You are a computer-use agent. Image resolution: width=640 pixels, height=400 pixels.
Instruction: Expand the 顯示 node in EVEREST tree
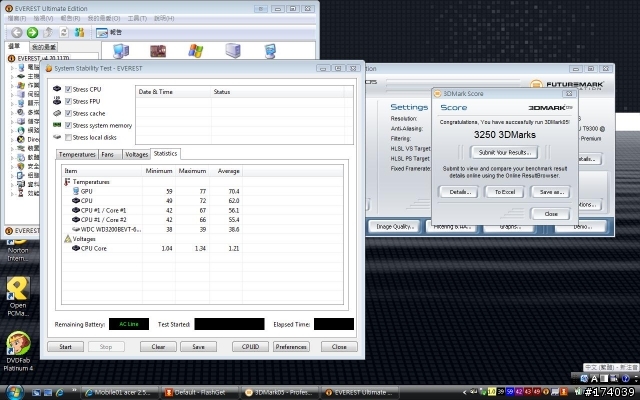[x=12, y=103]
